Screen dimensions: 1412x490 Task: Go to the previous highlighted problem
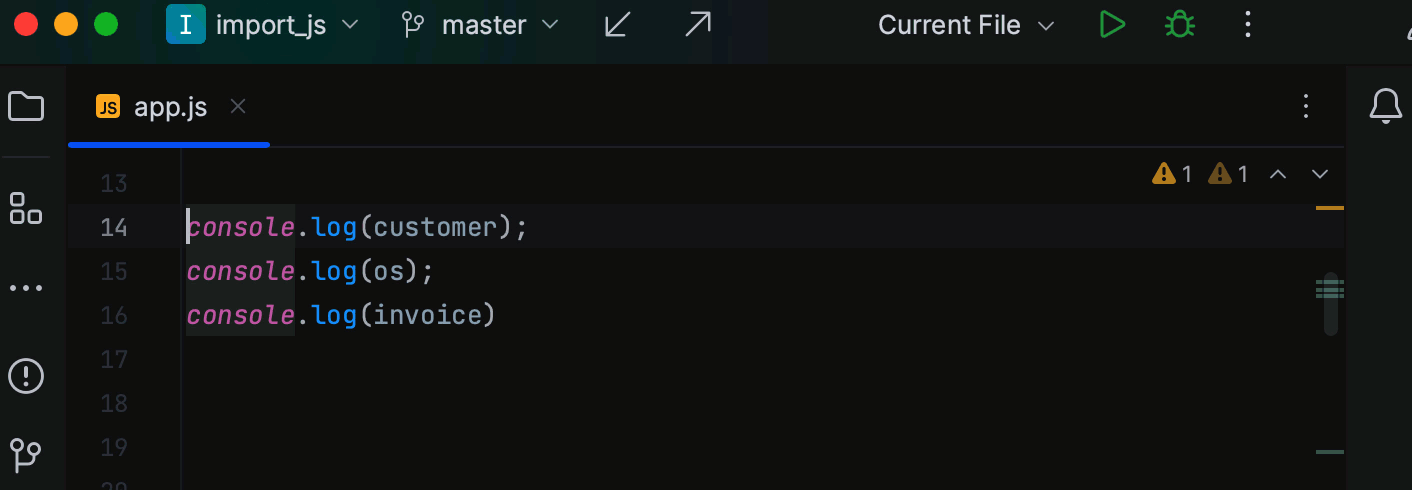1277,174
